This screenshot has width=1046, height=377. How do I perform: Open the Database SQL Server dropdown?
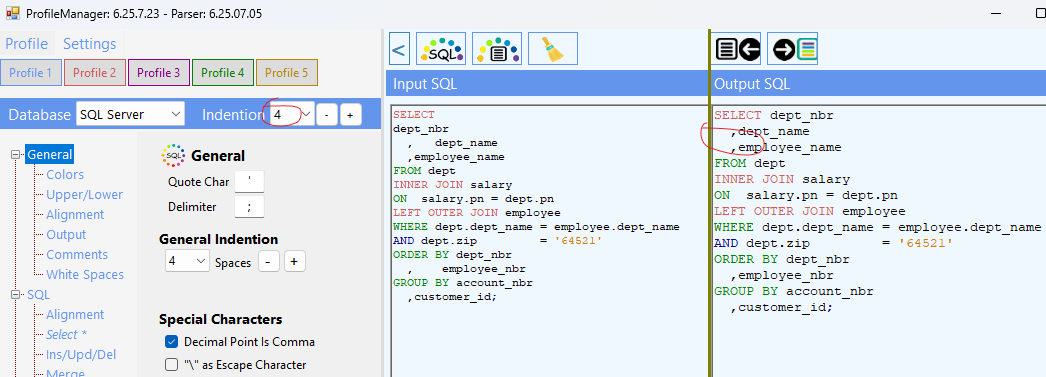point(130,115)
